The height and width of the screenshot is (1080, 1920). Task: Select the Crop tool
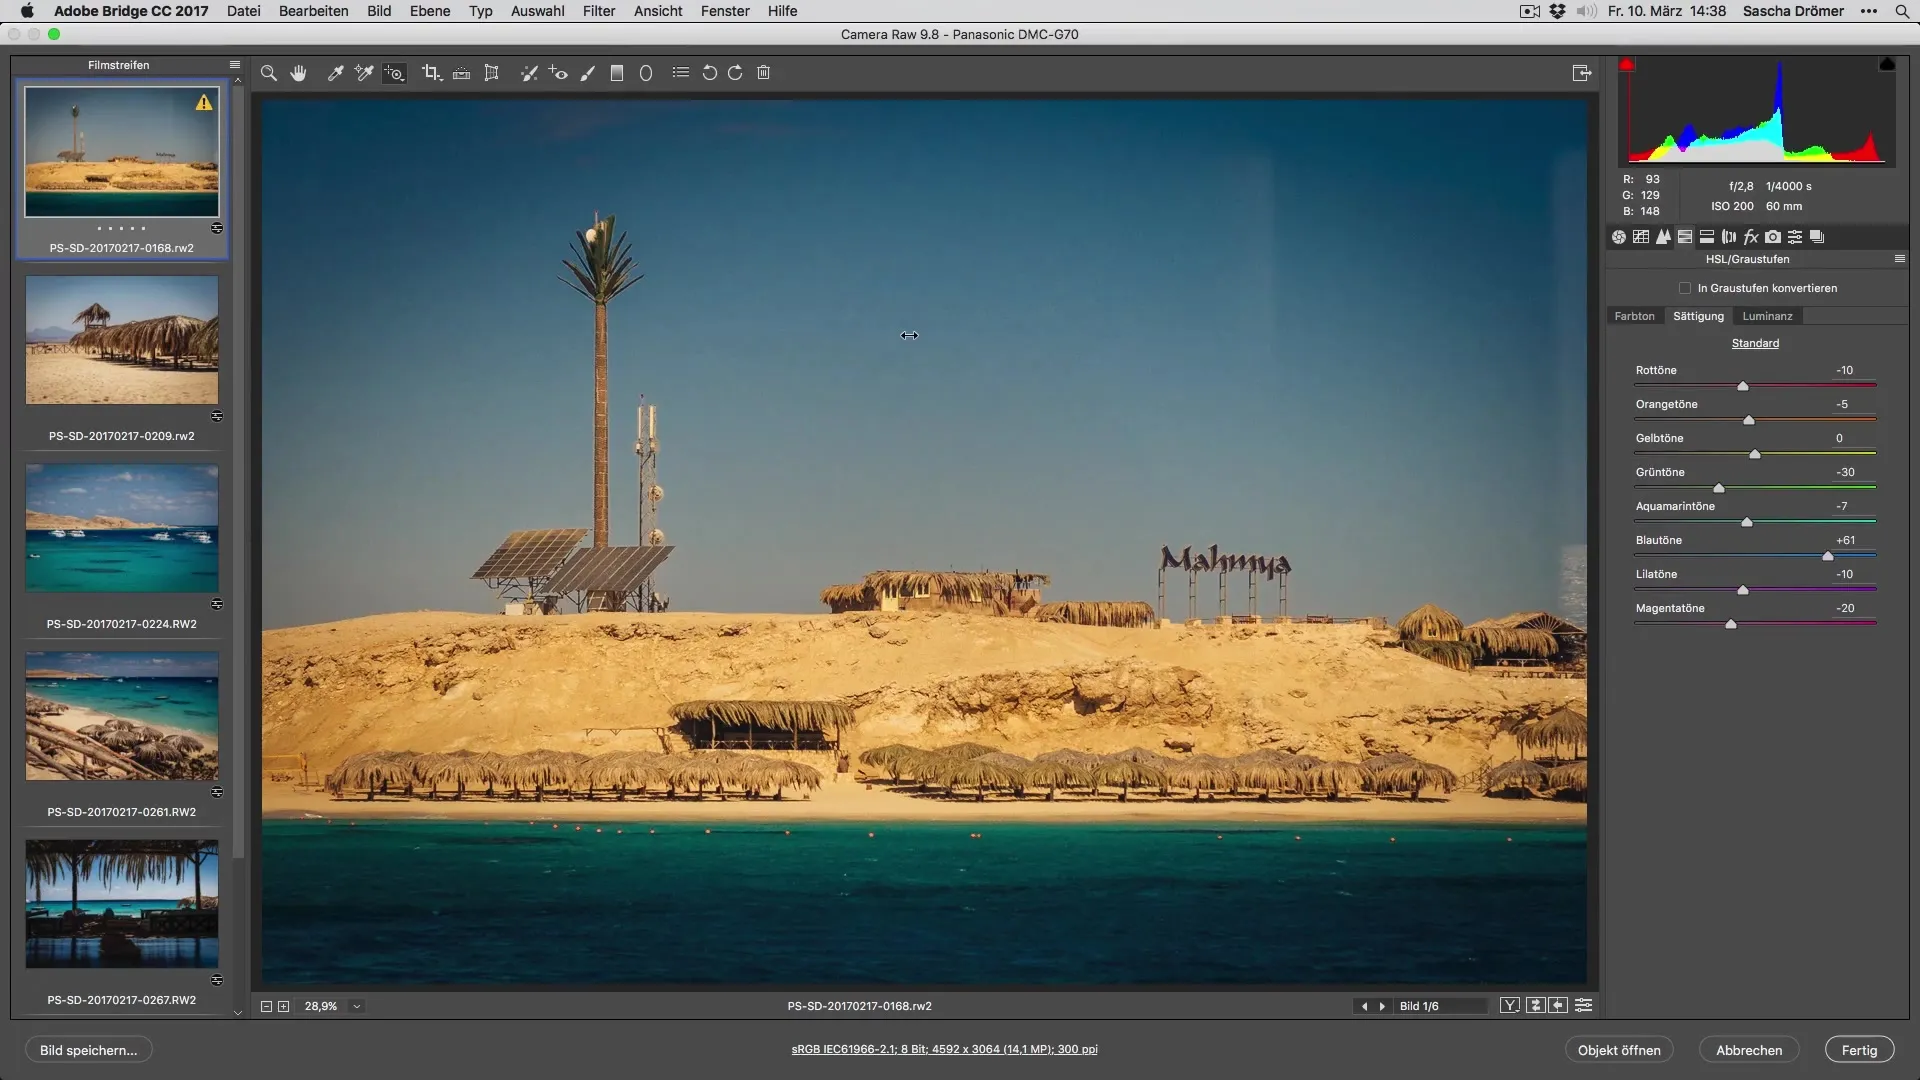[432, 73]
